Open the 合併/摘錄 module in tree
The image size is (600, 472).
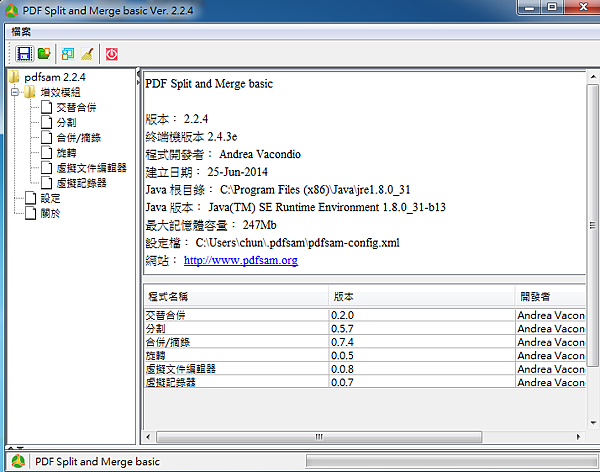(x=78, y=138)
